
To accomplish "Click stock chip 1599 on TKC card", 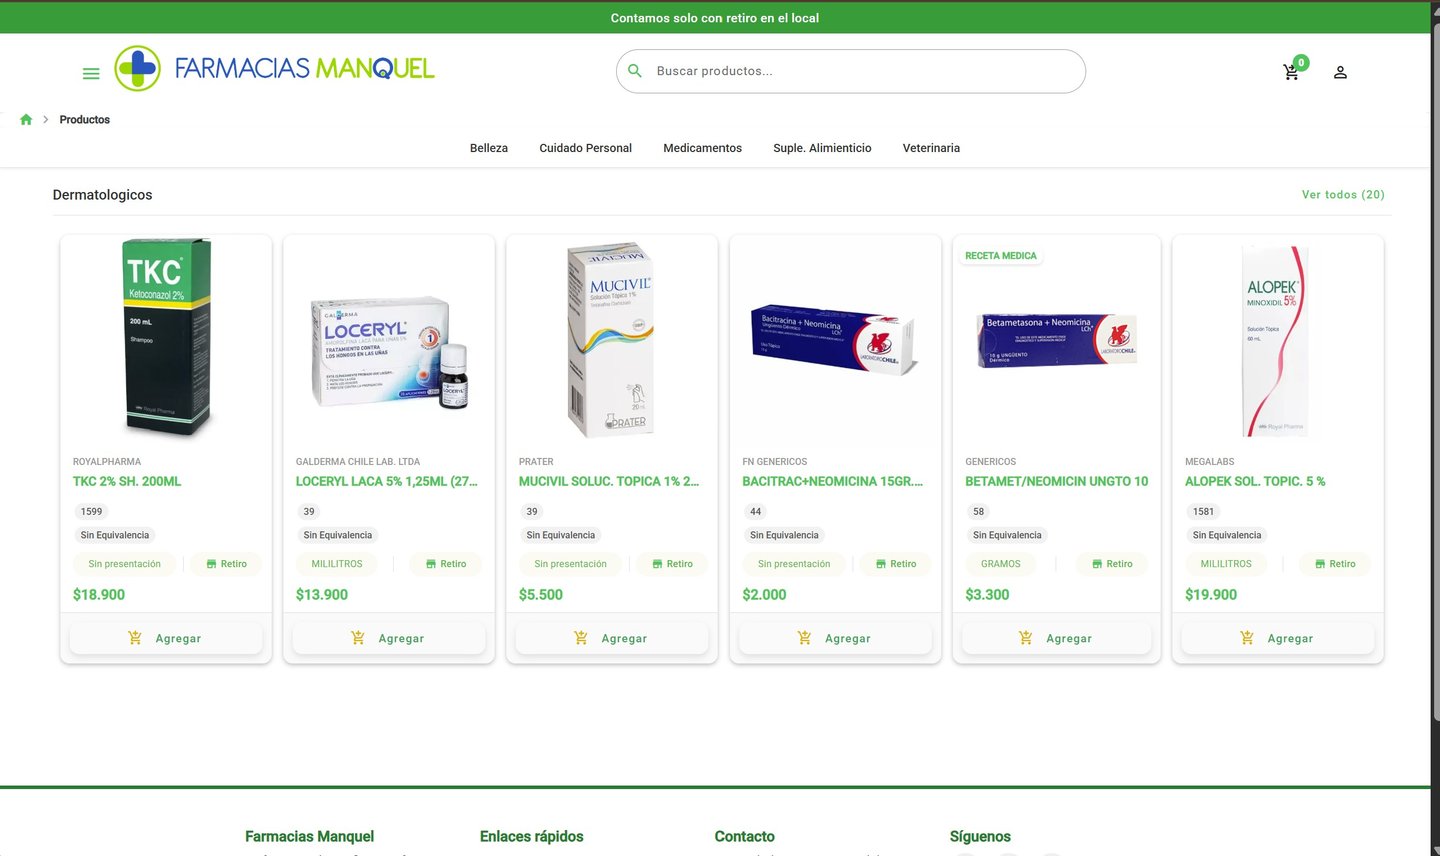I will 91,511.
